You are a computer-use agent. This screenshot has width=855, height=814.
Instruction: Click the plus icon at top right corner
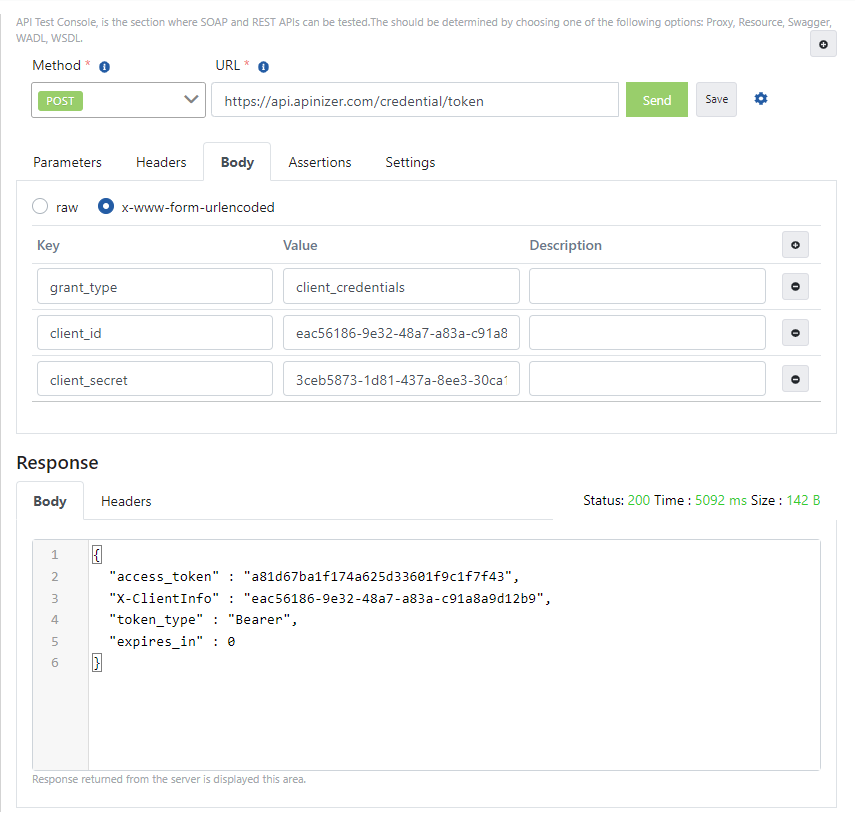[x=823, y=44]
